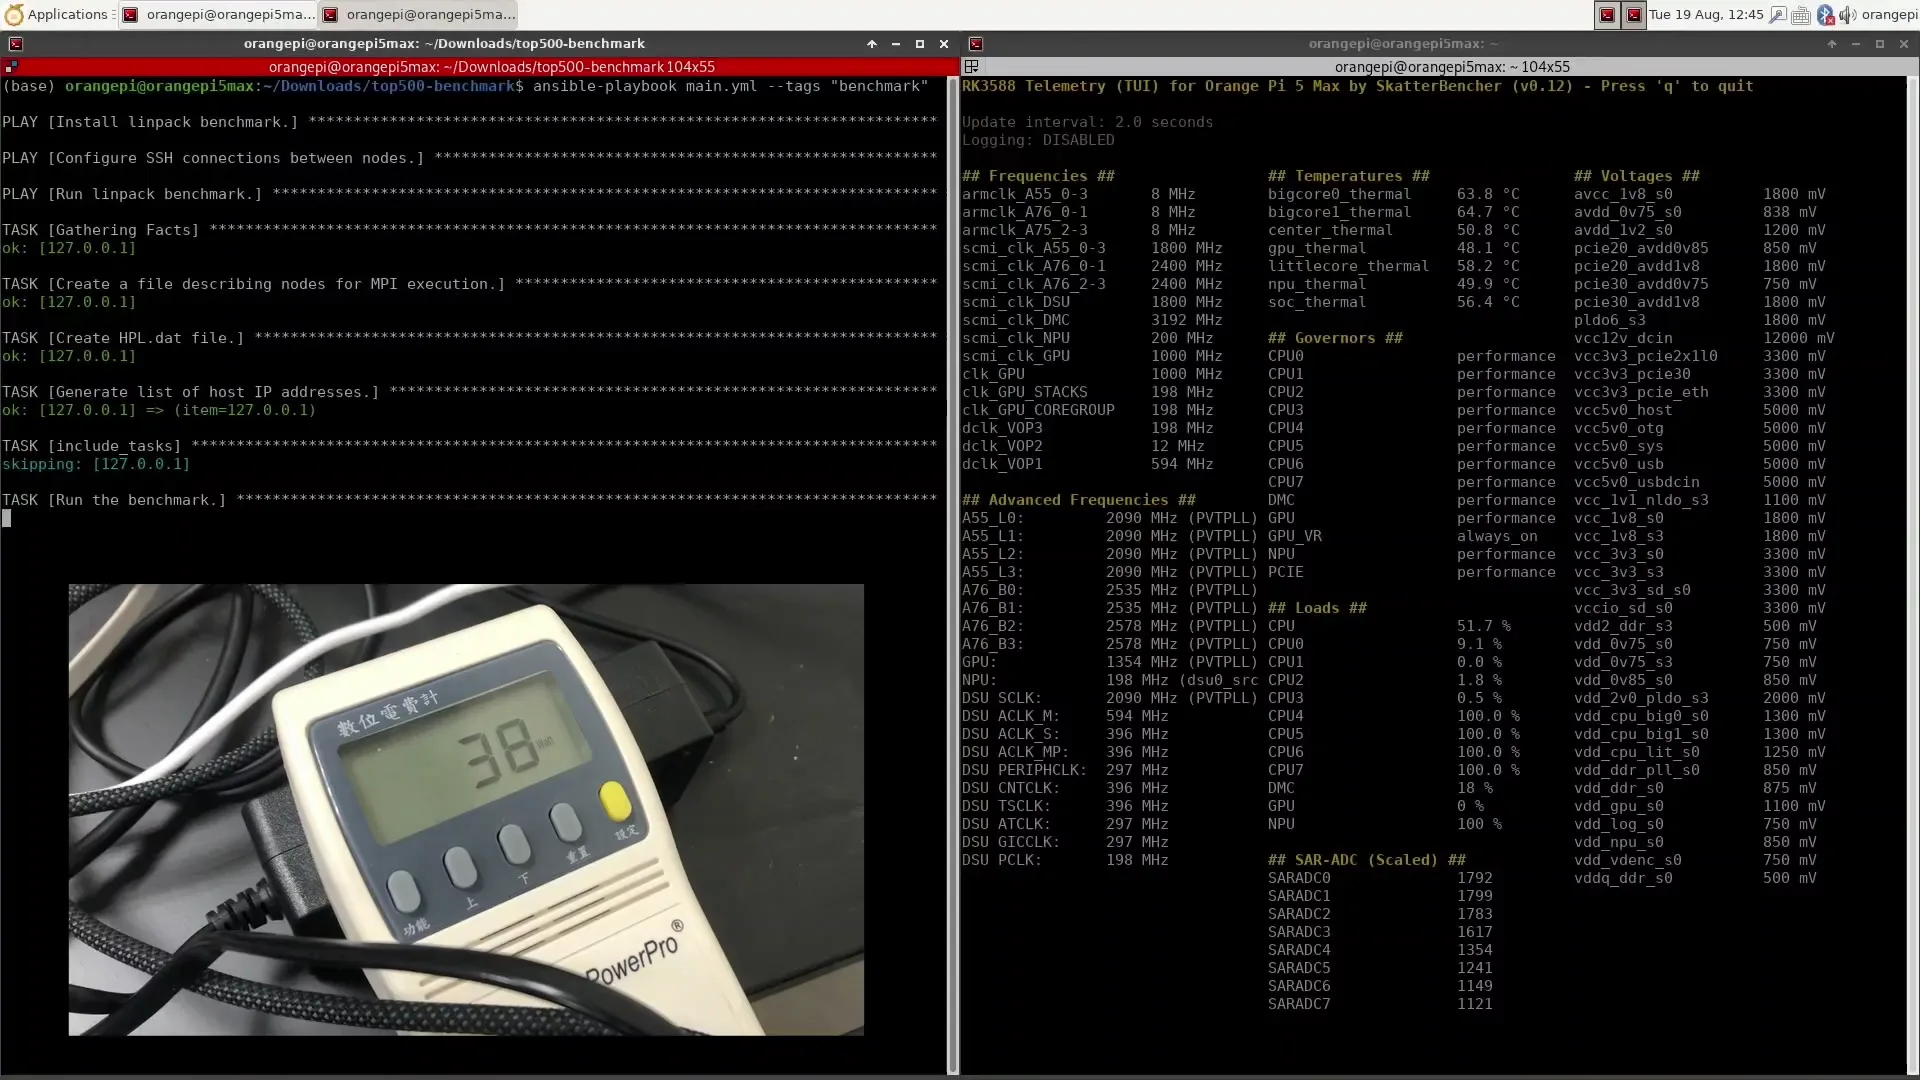The width and height of the screenshot is (1920, 1080).
Task: Open the left terminal window's menu icon
Action: tap(15, 44)
